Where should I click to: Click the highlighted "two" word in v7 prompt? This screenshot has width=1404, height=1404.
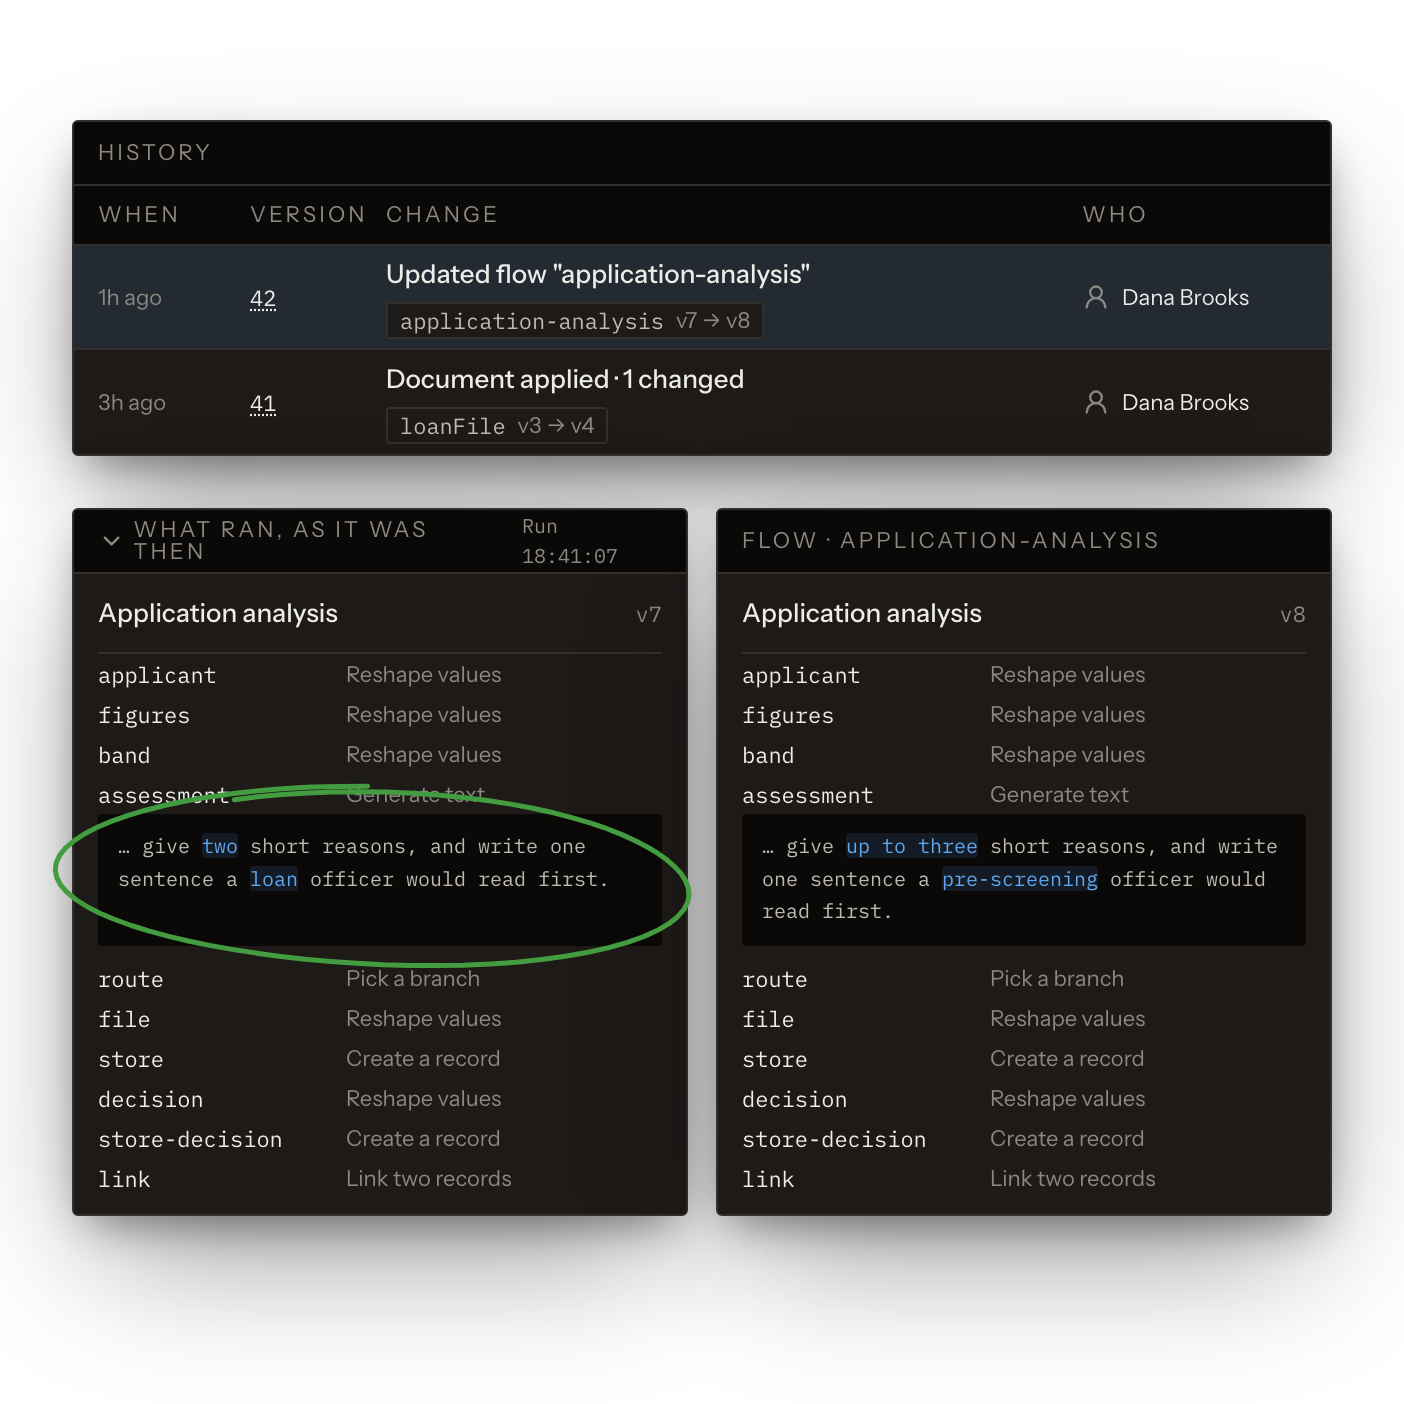(220, 846)
